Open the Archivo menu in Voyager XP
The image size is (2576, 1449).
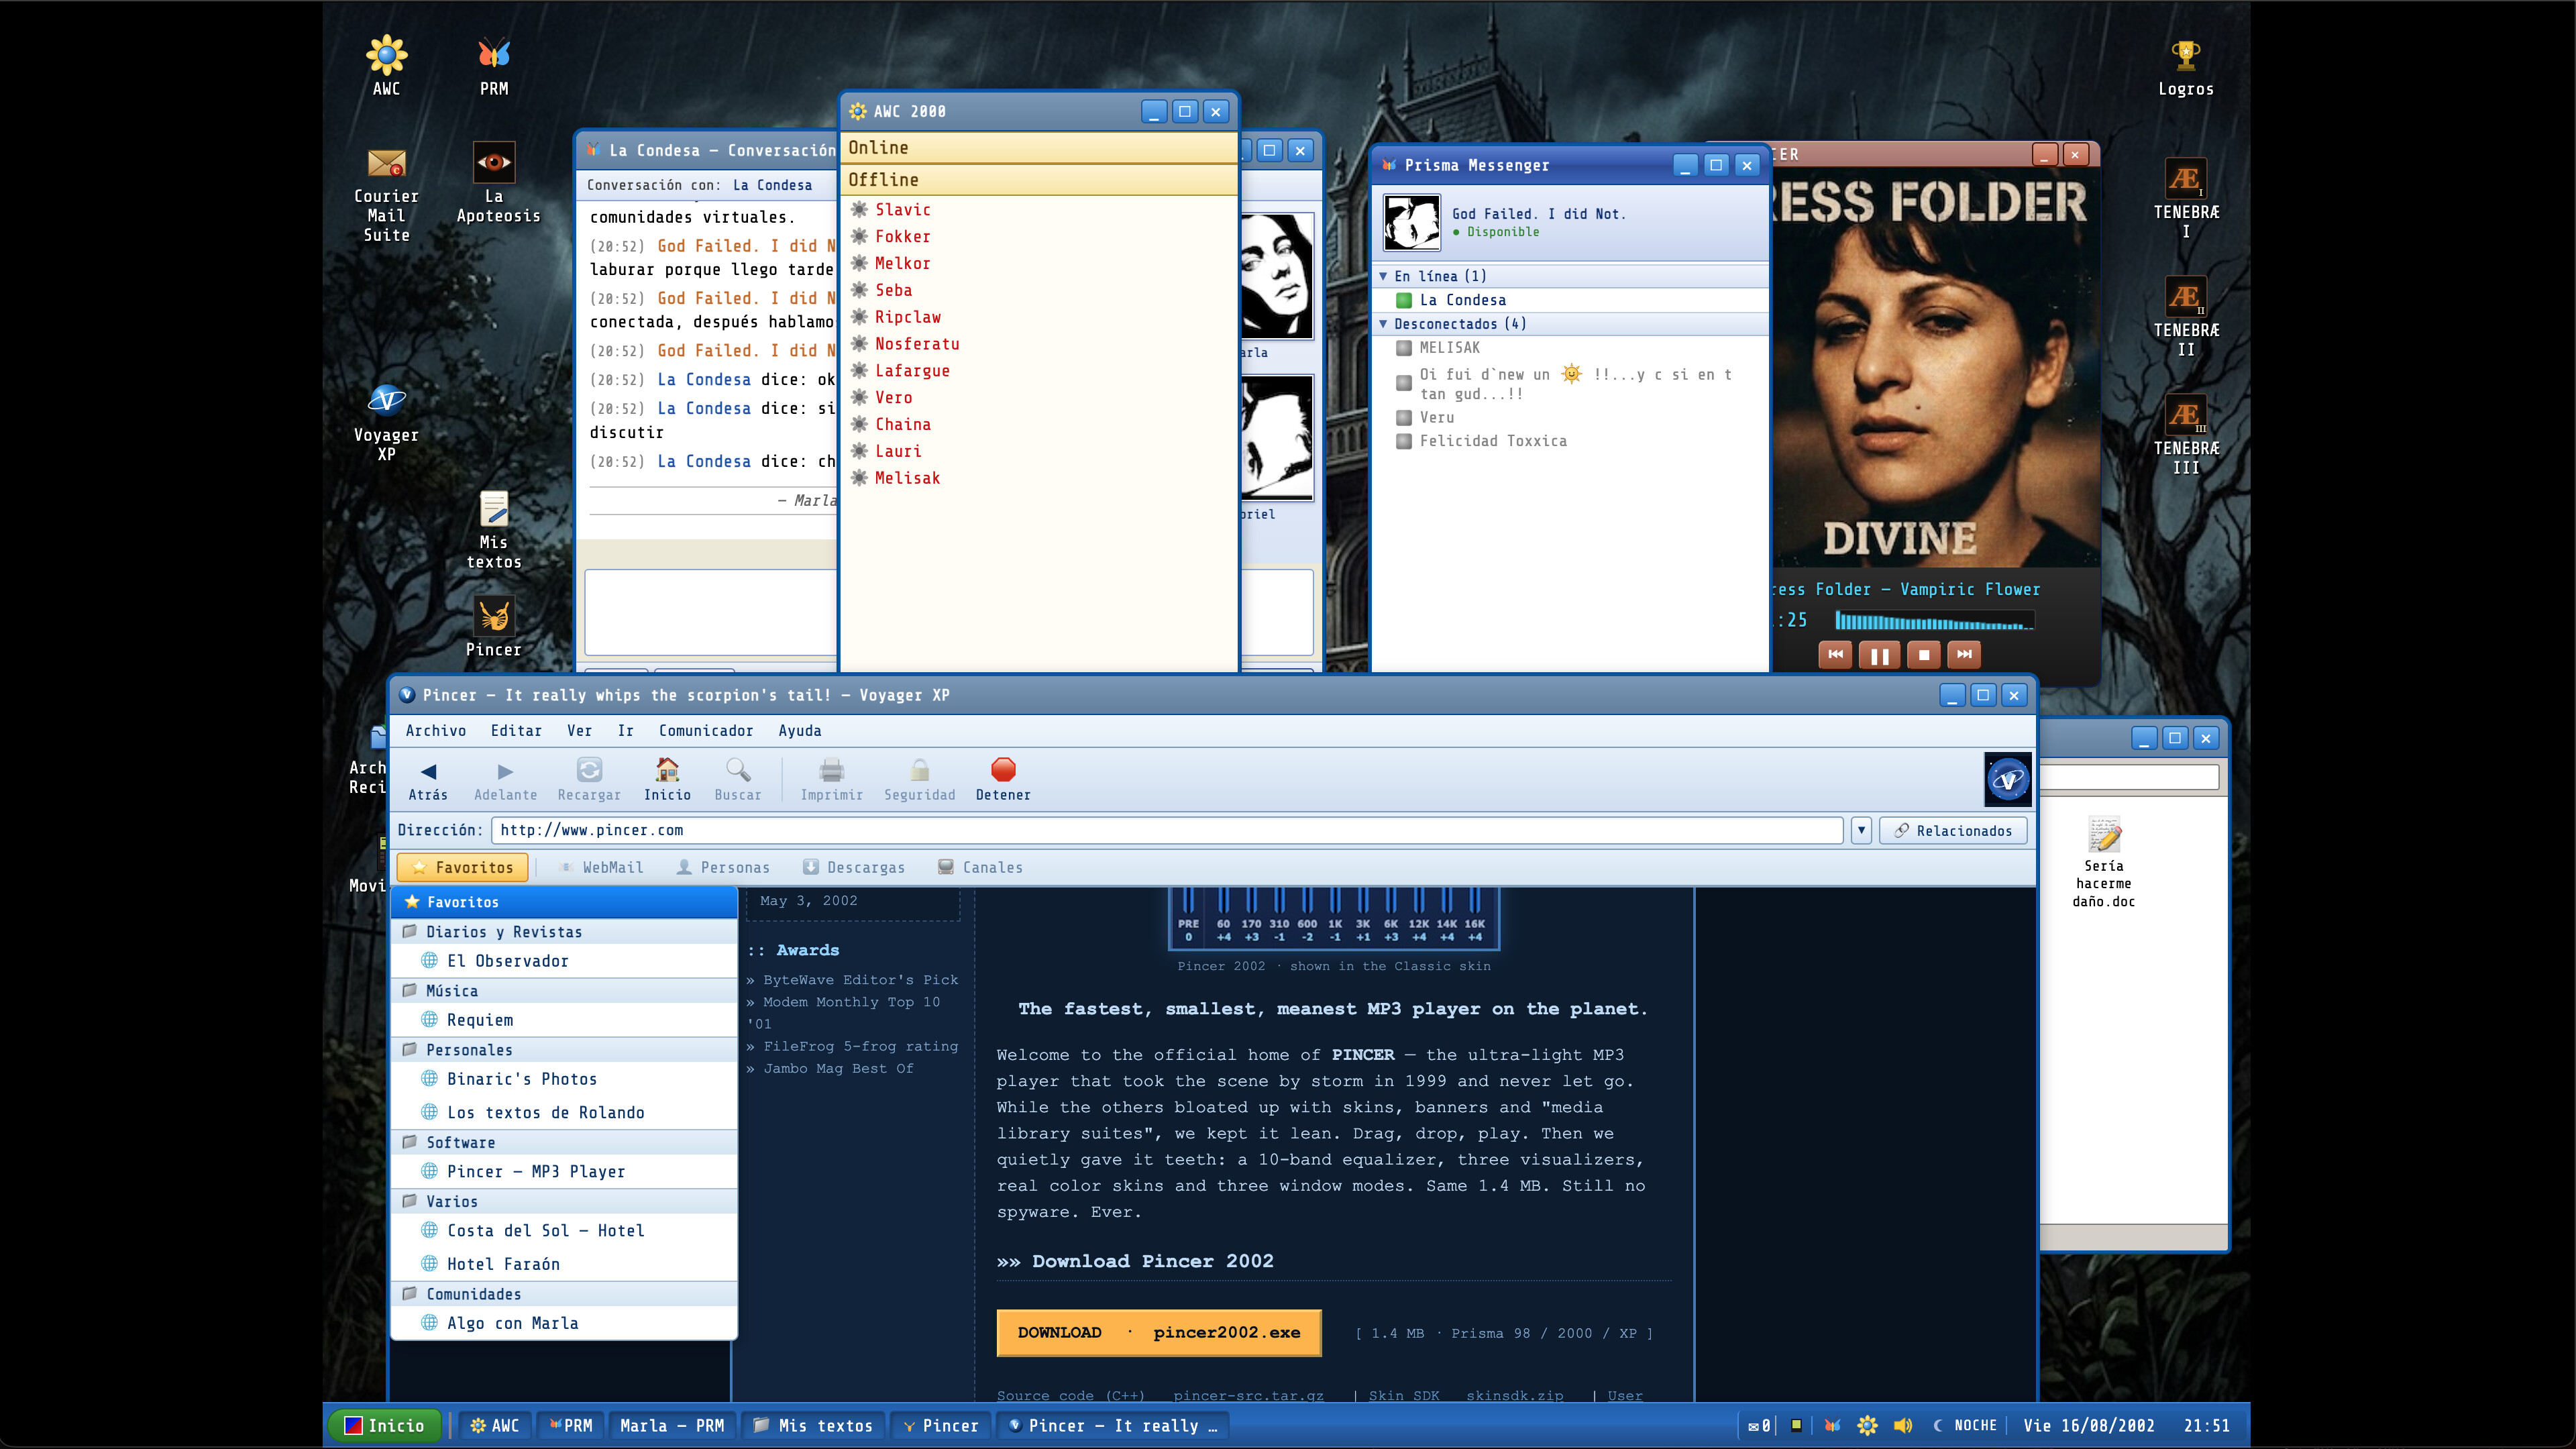[x=436, y=731]
